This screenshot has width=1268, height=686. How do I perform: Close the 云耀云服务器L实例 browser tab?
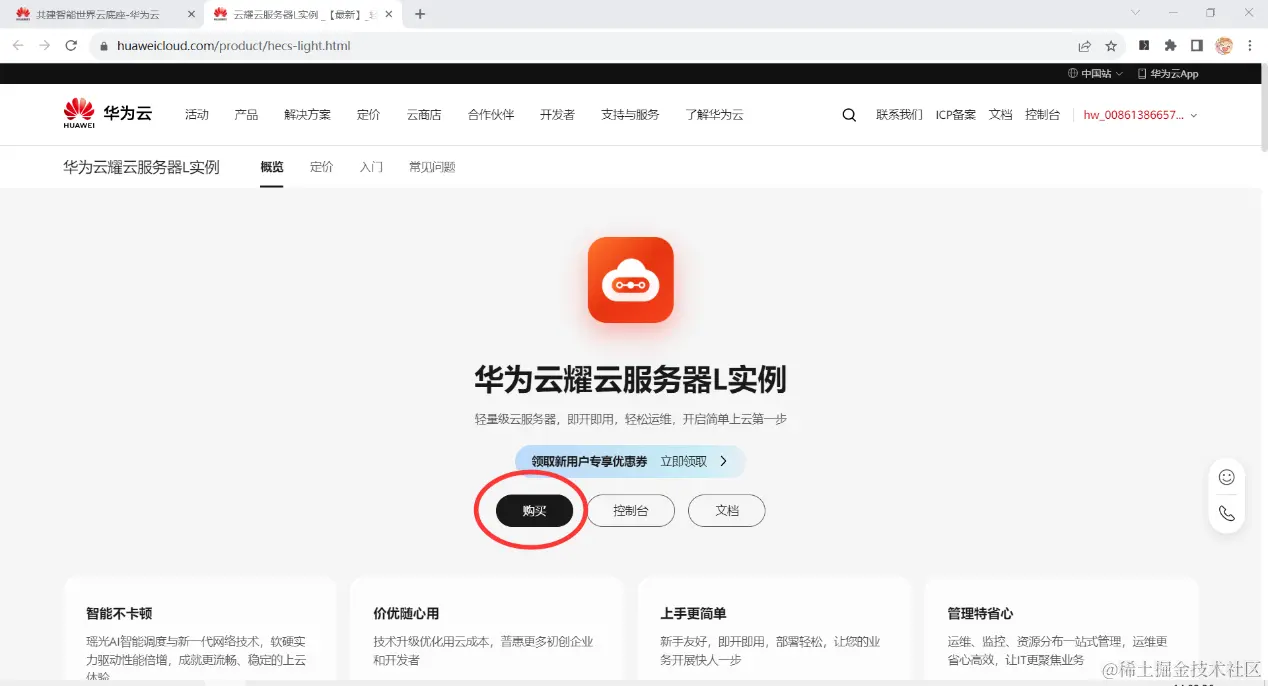pyautogui.click(x=390, y=14)
